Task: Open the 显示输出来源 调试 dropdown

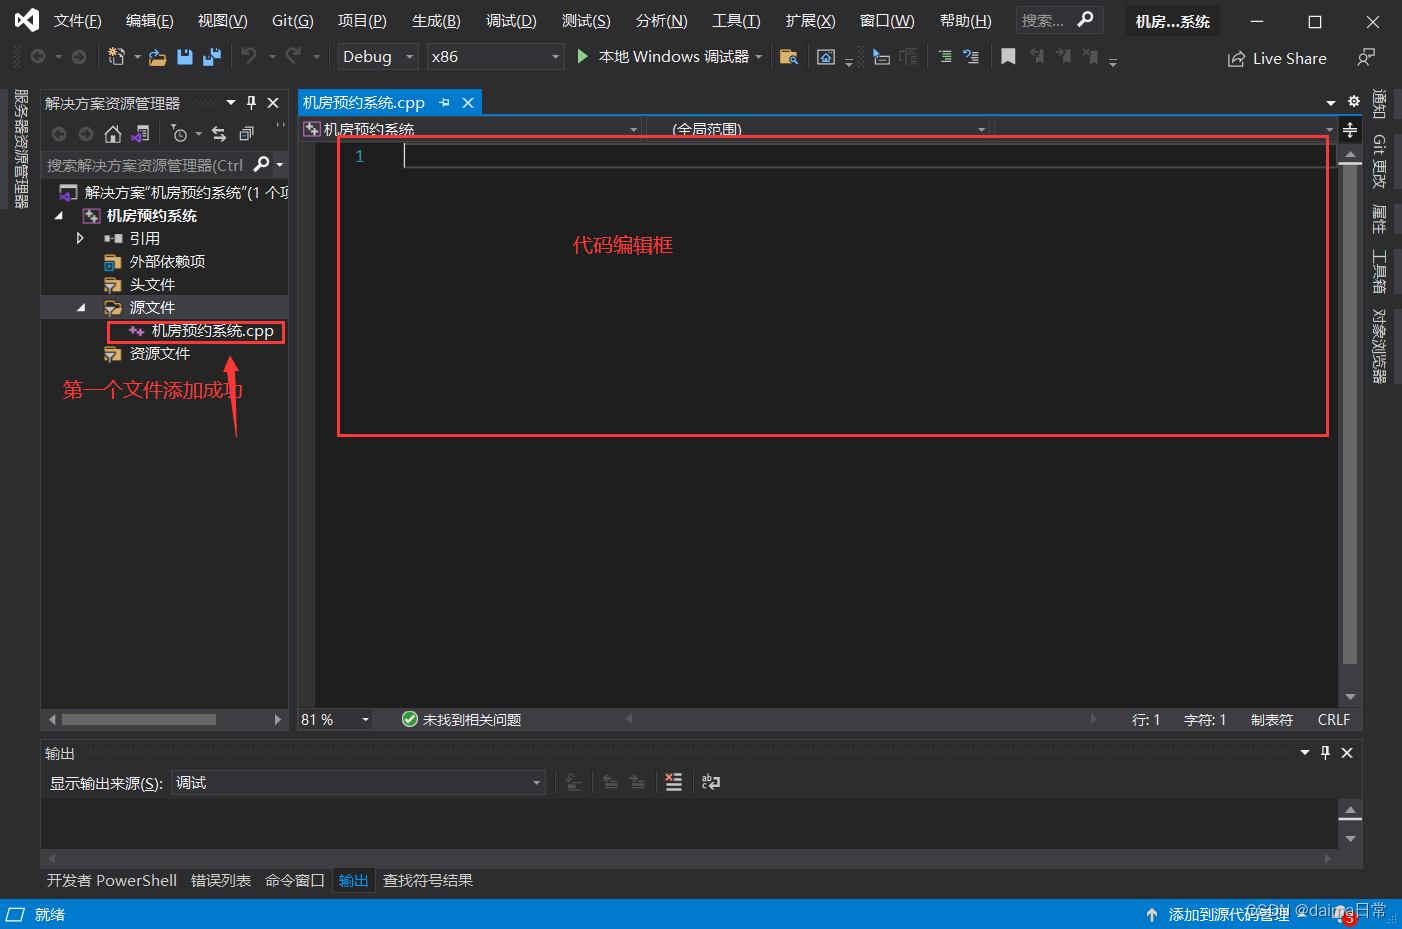Action: [358, 783]
